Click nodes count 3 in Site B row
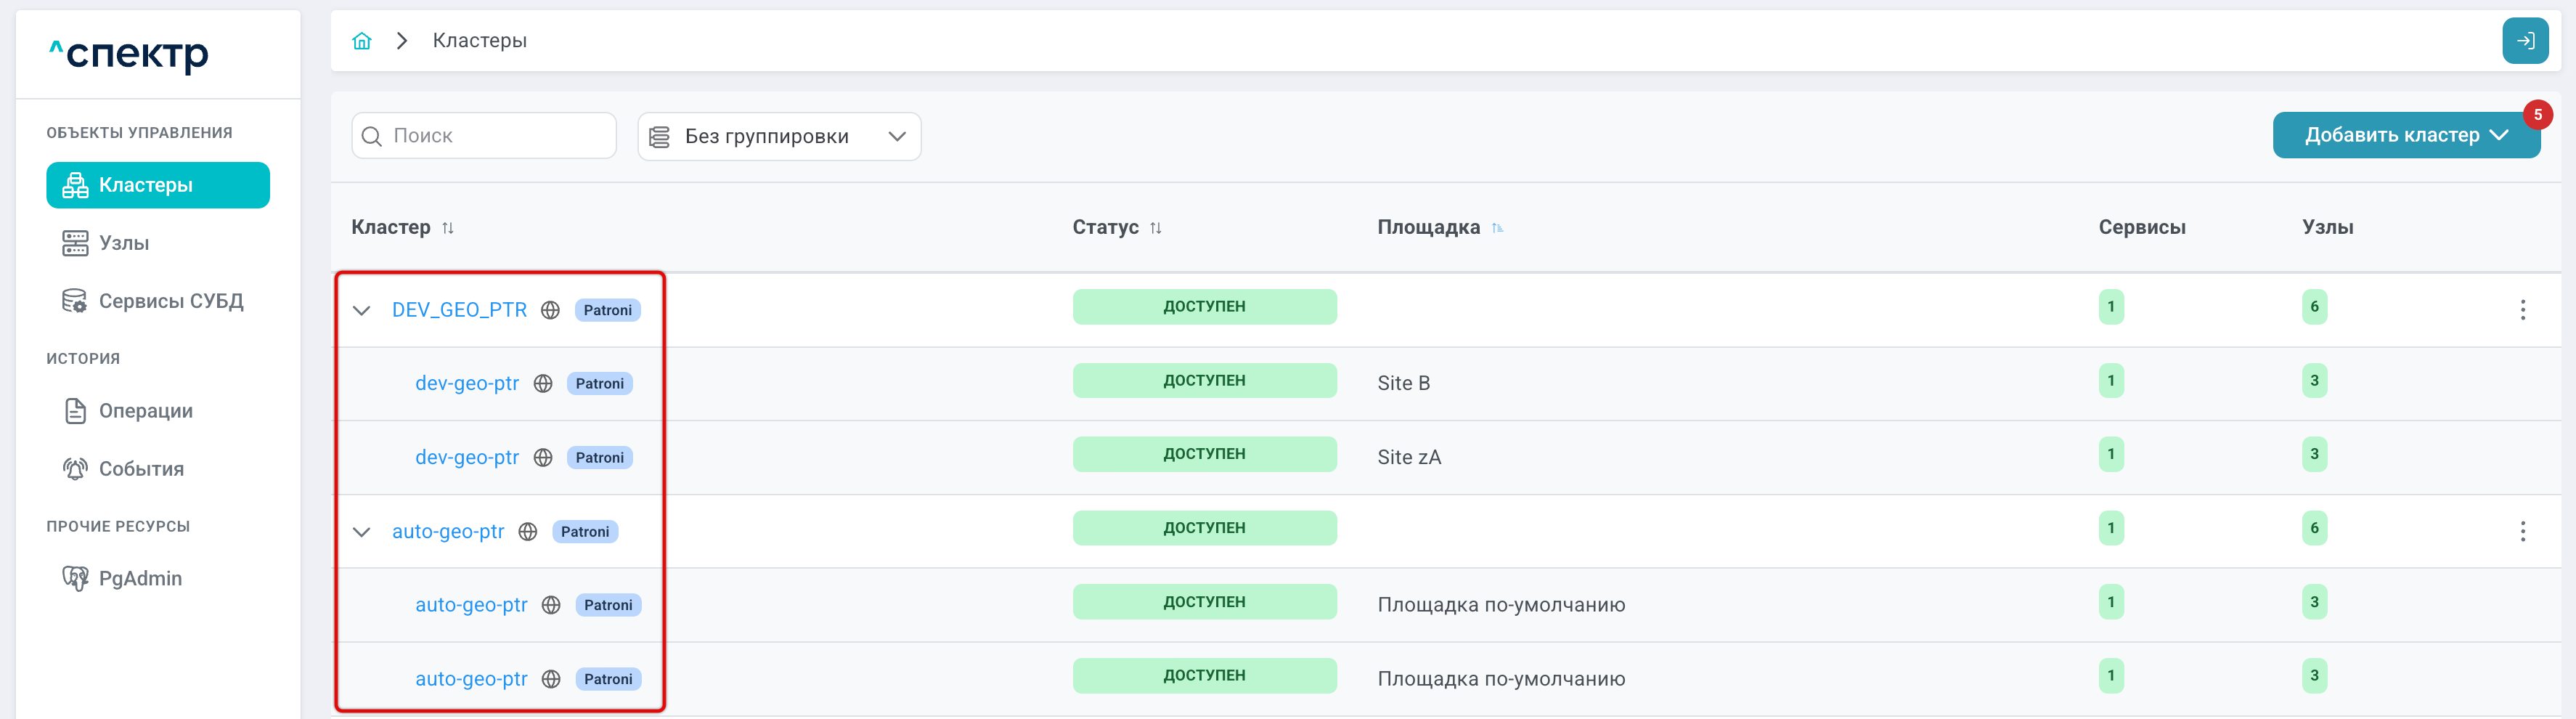This screenshot has width=2576, height=719. [x=2314, y=381]
